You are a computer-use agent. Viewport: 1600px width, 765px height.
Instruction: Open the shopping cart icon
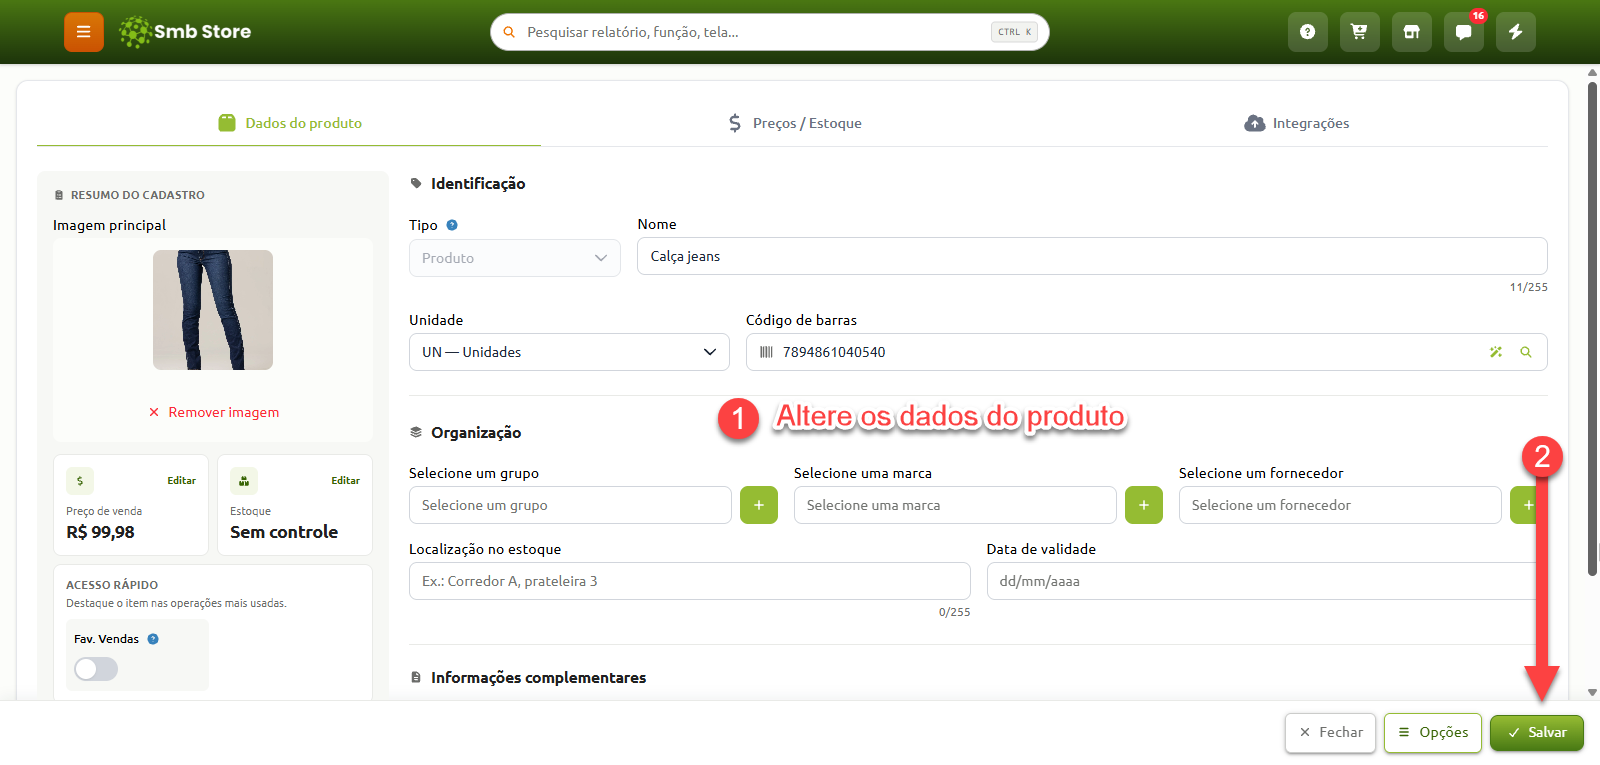point(1359,32)
